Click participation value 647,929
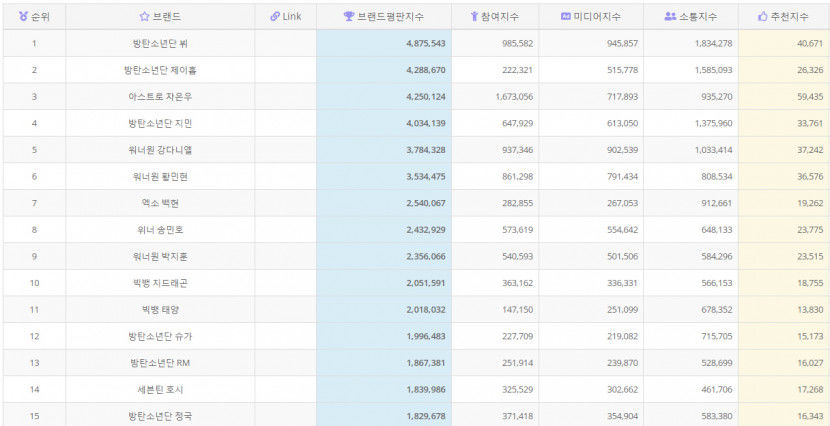The width and height of the screenshot is (830, 426). tap(518, 123)
